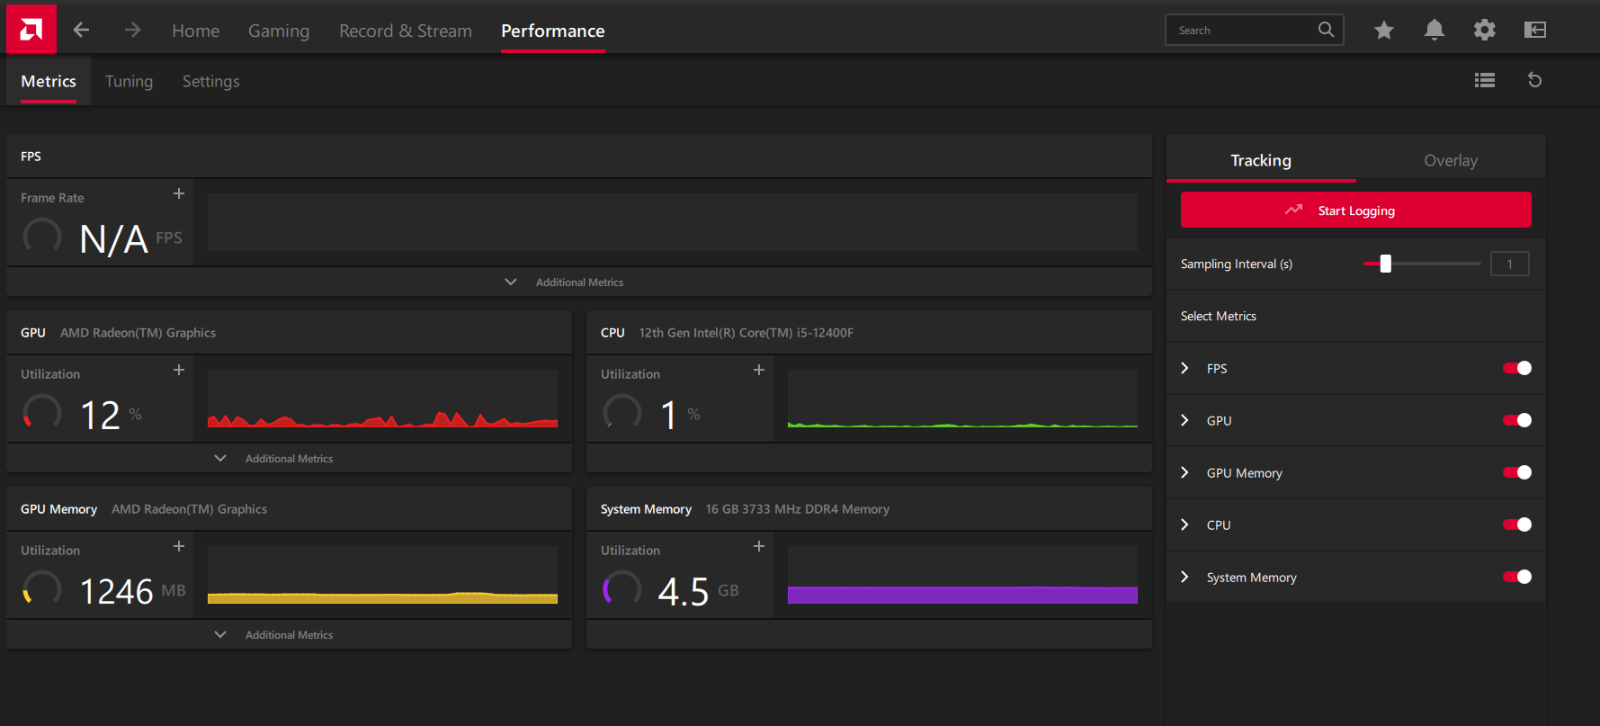1600x726 pixels.
Task: Click the GPU Memory yellow graph
Action: pos(383,575)
